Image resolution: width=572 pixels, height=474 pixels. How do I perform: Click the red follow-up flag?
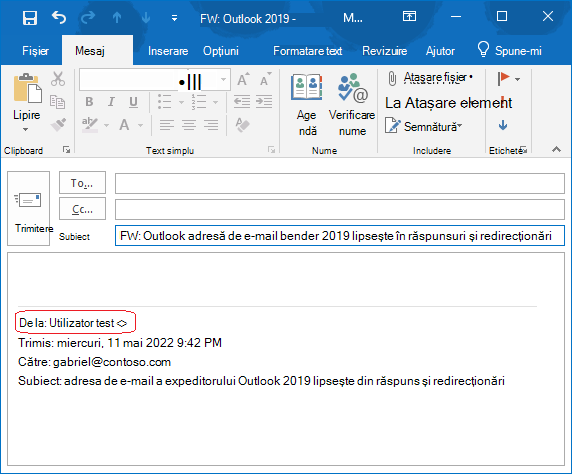pyautogui.click(x=503, y=78)
